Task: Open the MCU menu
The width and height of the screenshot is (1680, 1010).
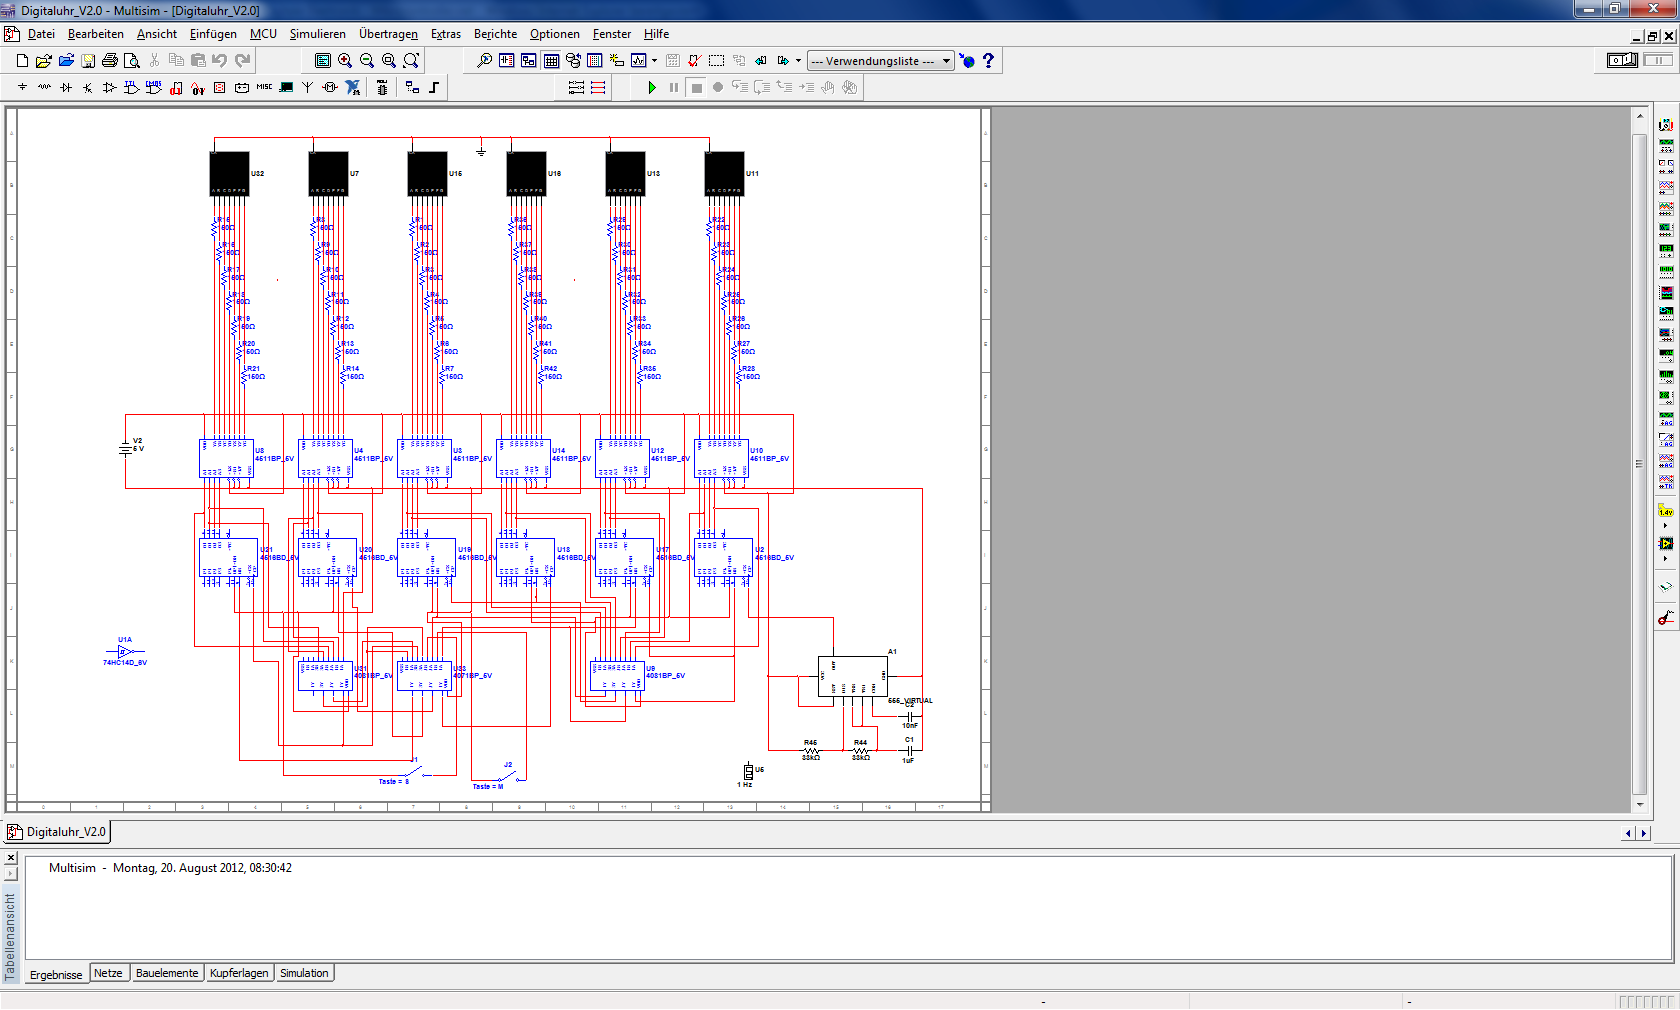Action: point(263,34)
